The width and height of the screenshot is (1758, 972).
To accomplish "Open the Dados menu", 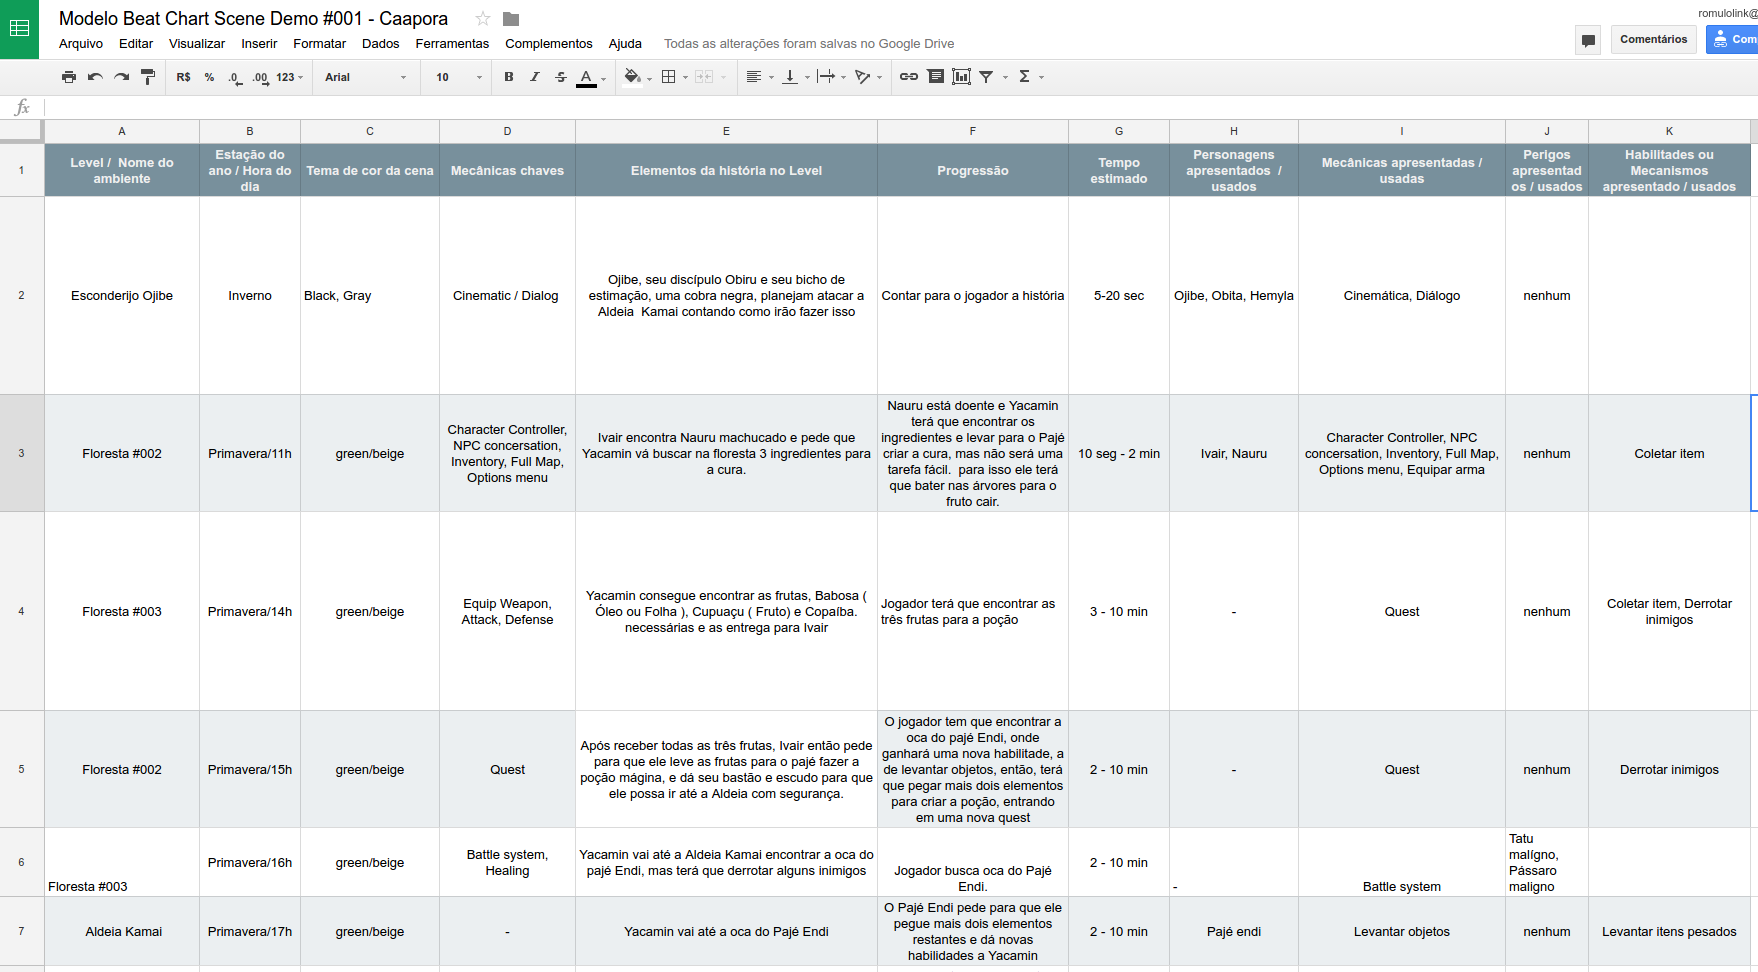I will [381, 44].
